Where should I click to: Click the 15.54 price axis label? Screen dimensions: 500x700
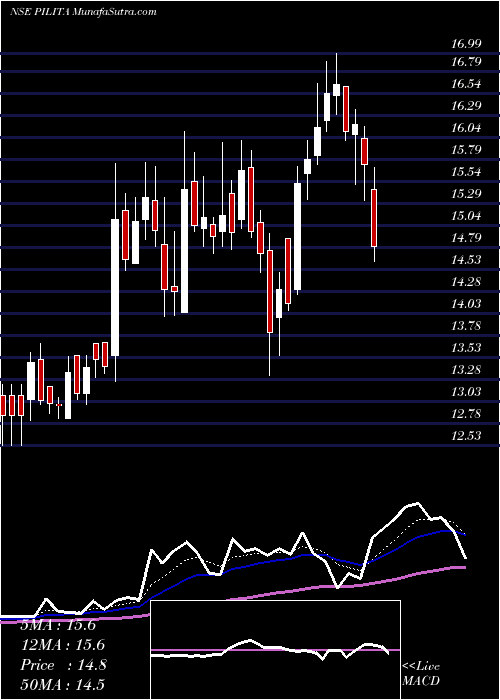(466, 171)
